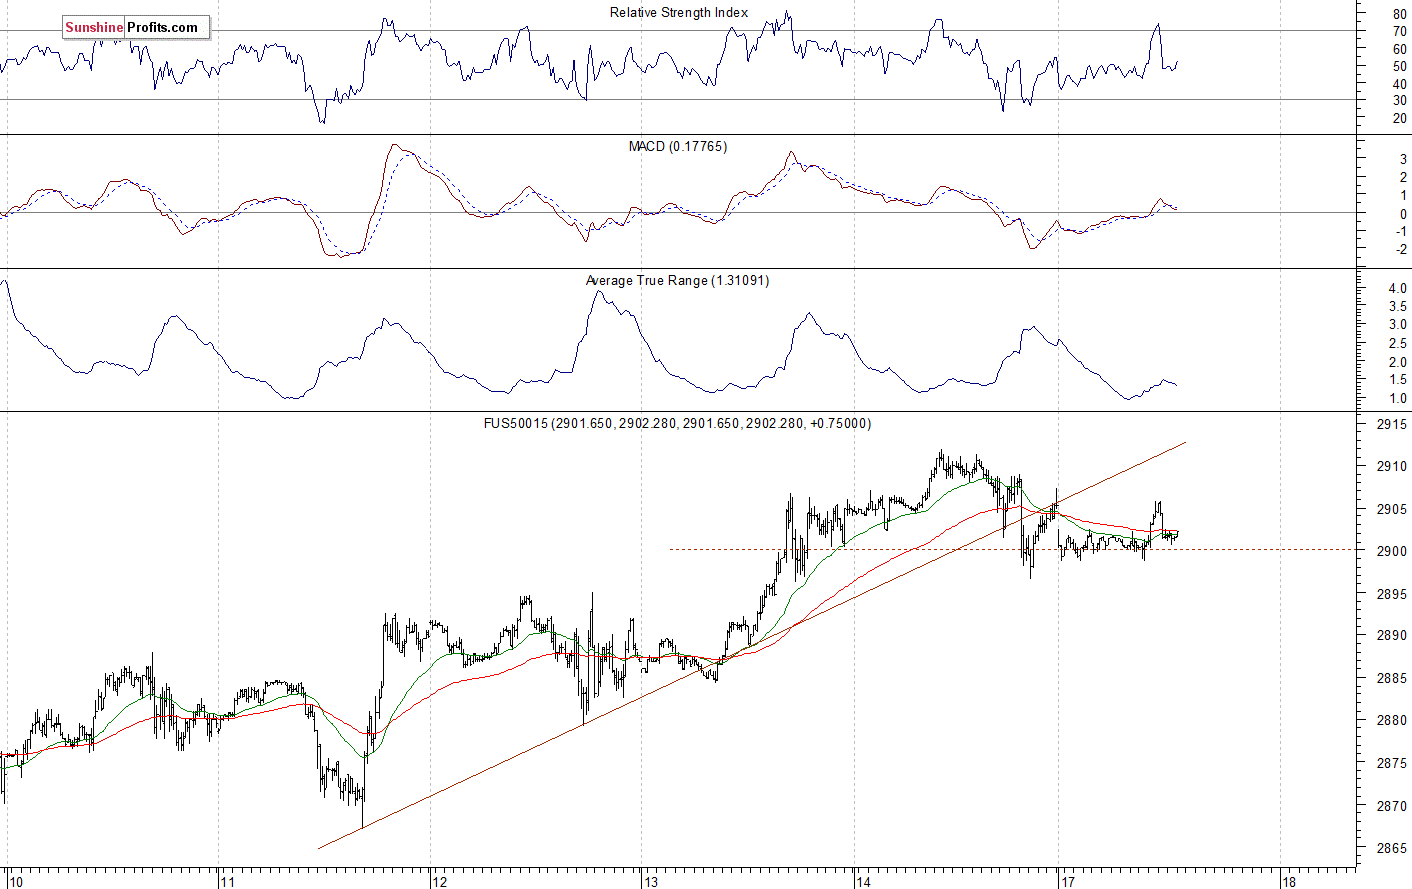This screenshot has height=889, width=1412.
Task: Click the RSI axis value 30
Action: [1399, 101]
